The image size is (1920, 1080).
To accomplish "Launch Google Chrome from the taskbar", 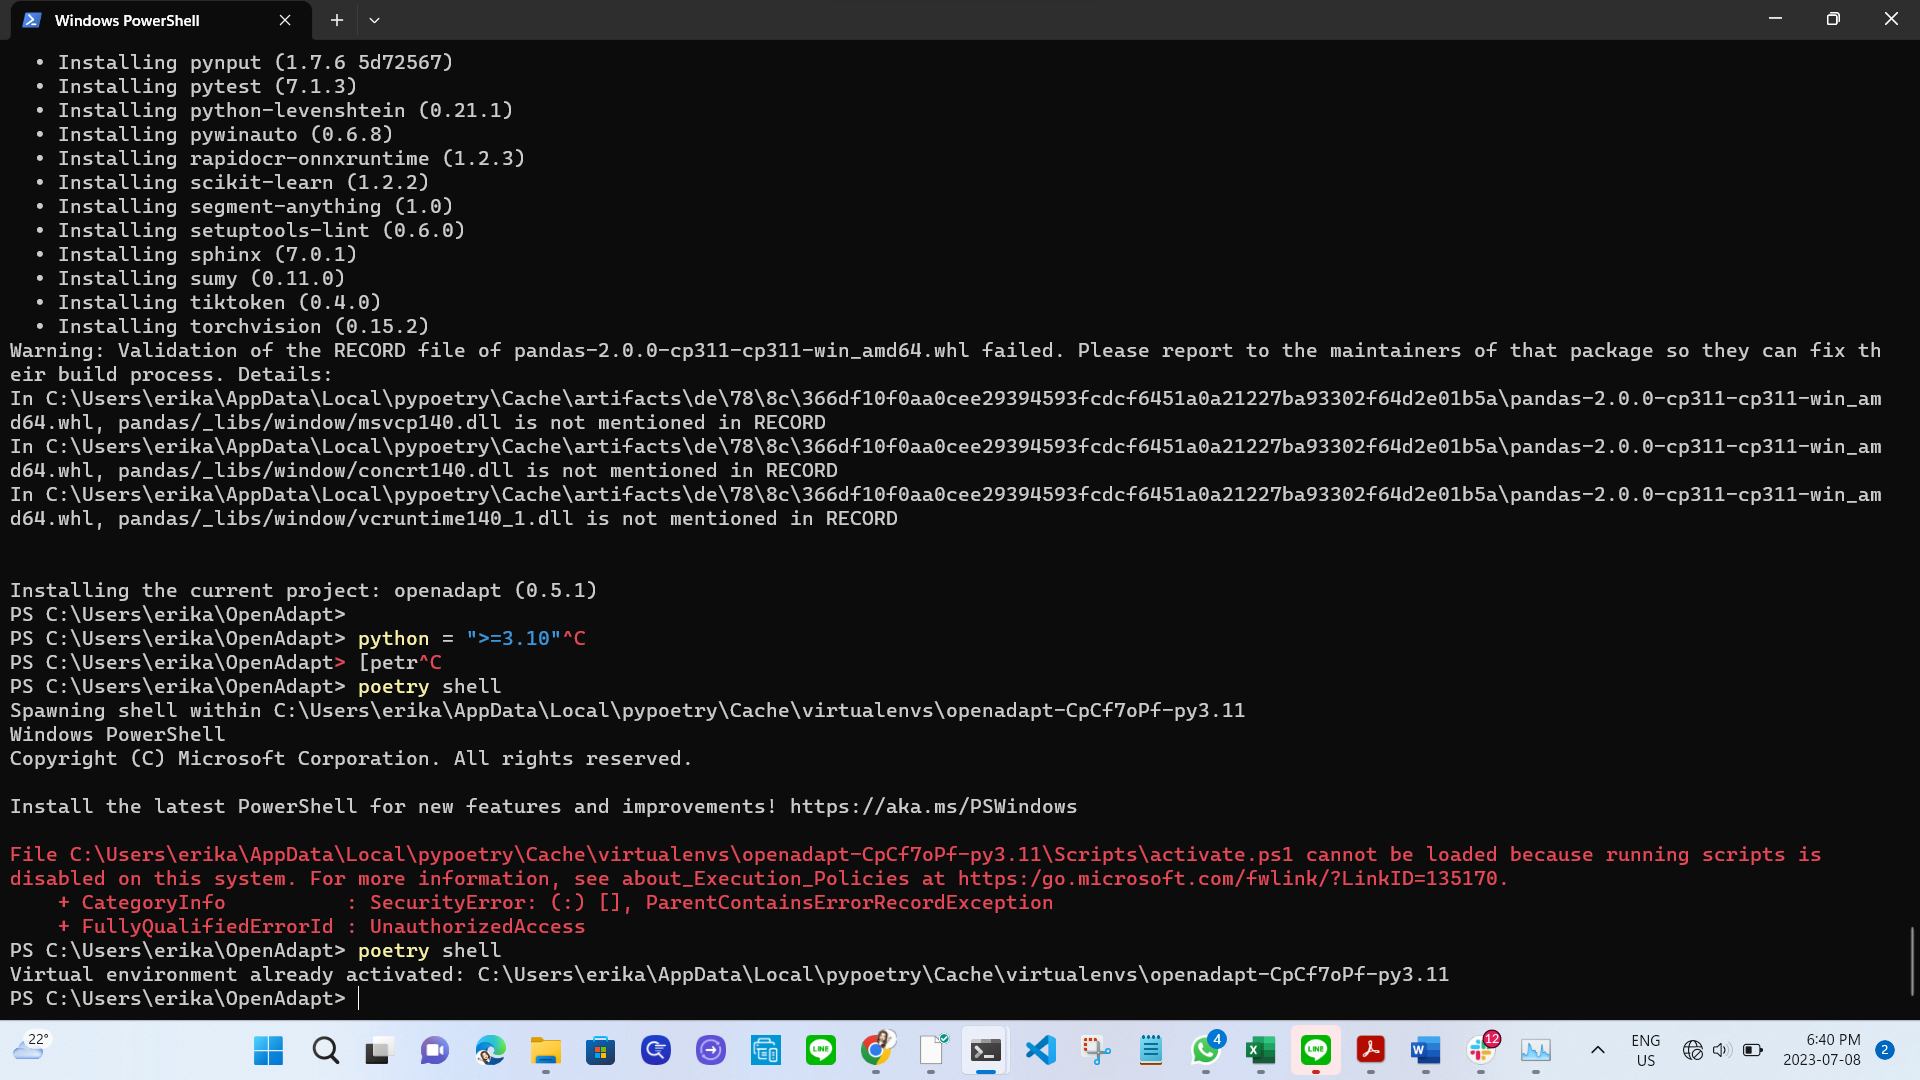I will (877, 1050).
